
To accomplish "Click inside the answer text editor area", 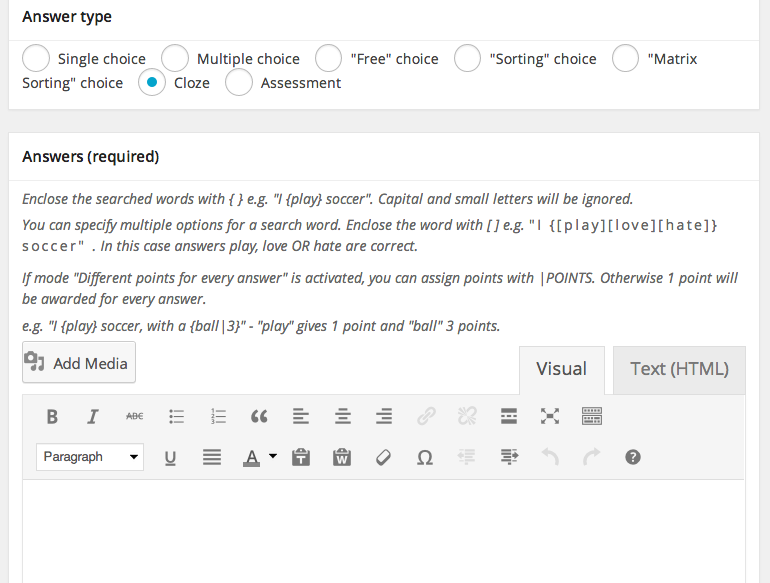I will point(383,530).
